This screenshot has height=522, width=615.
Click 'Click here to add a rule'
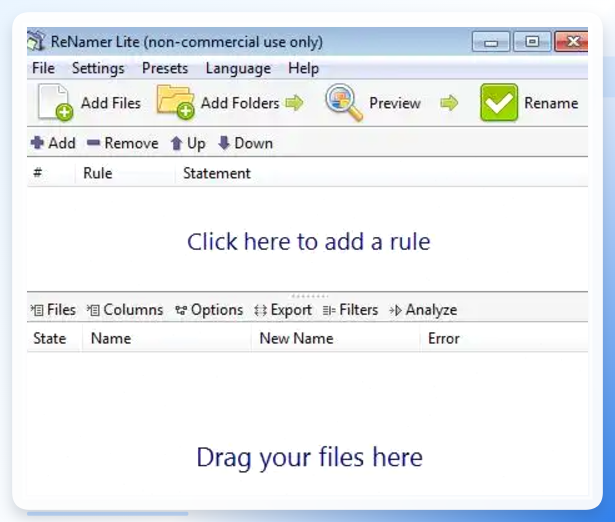(309, 241)
